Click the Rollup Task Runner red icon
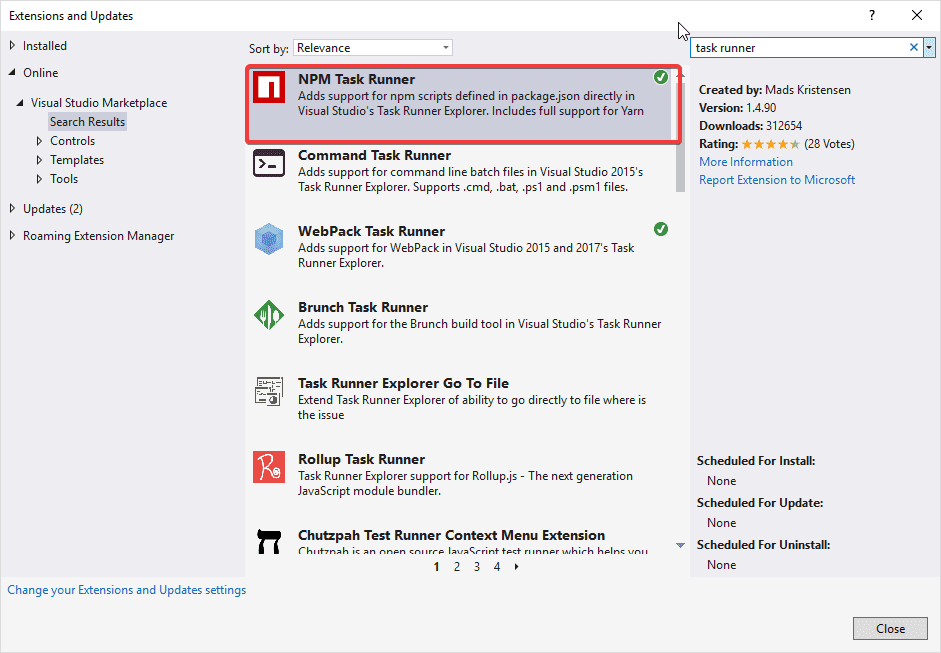The height and width of the screenshot is (653, 941). point(268,468)
